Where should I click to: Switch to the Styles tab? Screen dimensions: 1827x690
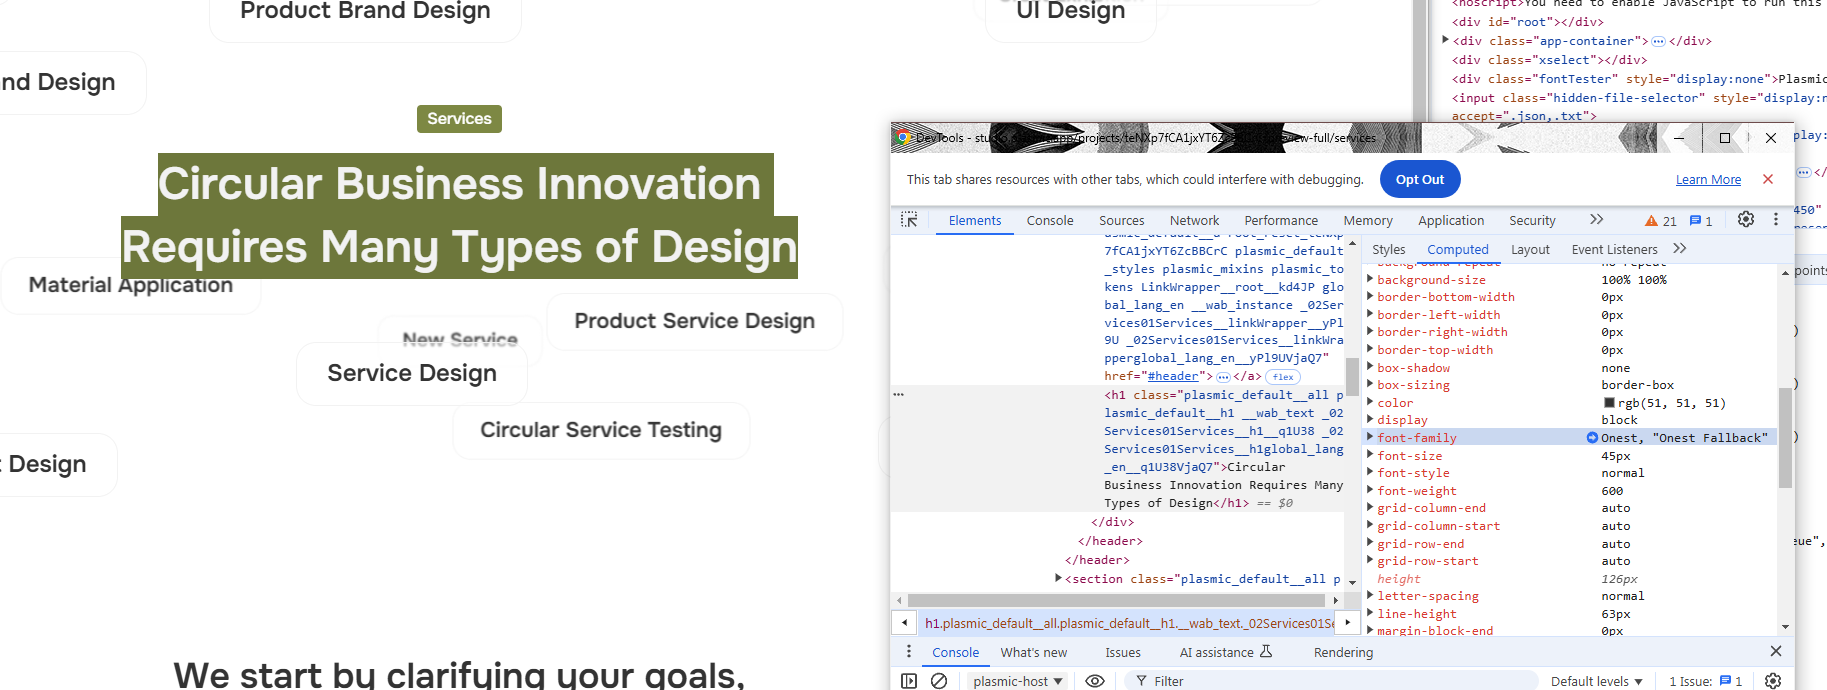coord(1388,250)
